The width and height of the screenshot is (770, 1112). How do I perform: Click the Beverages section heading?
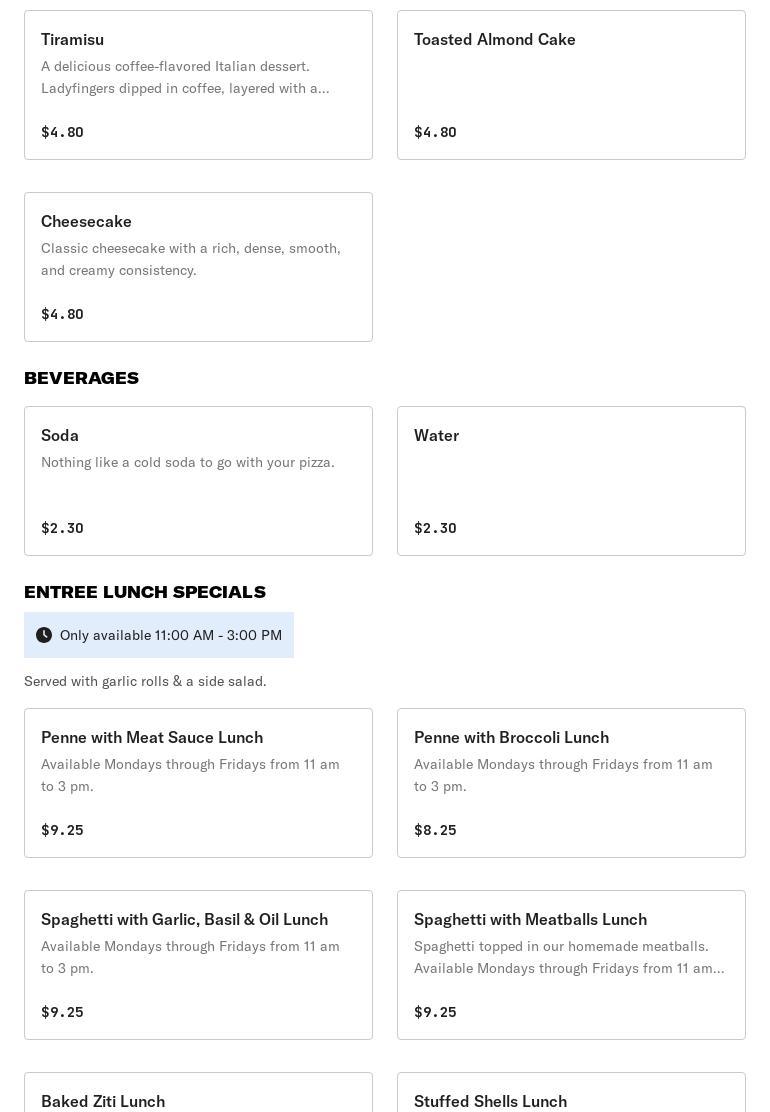81,378
